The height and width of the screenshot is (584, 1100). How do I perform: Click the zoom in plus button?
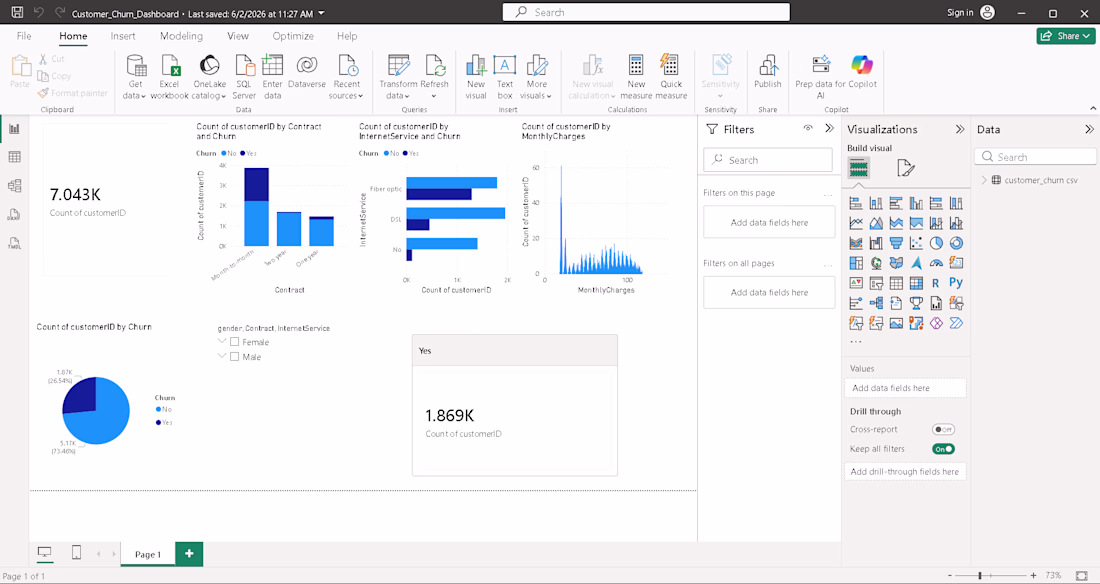tap(1033, 576)
